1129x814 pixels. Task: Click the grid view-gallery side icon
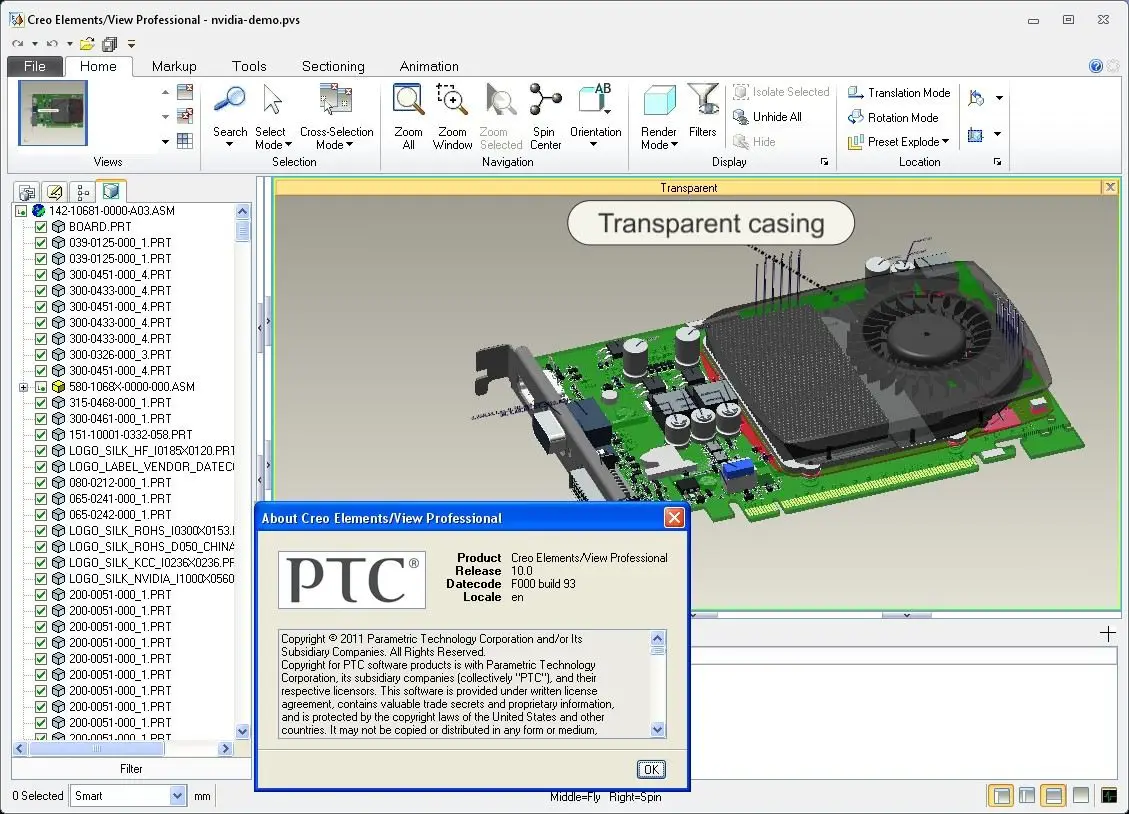(185, 141)
